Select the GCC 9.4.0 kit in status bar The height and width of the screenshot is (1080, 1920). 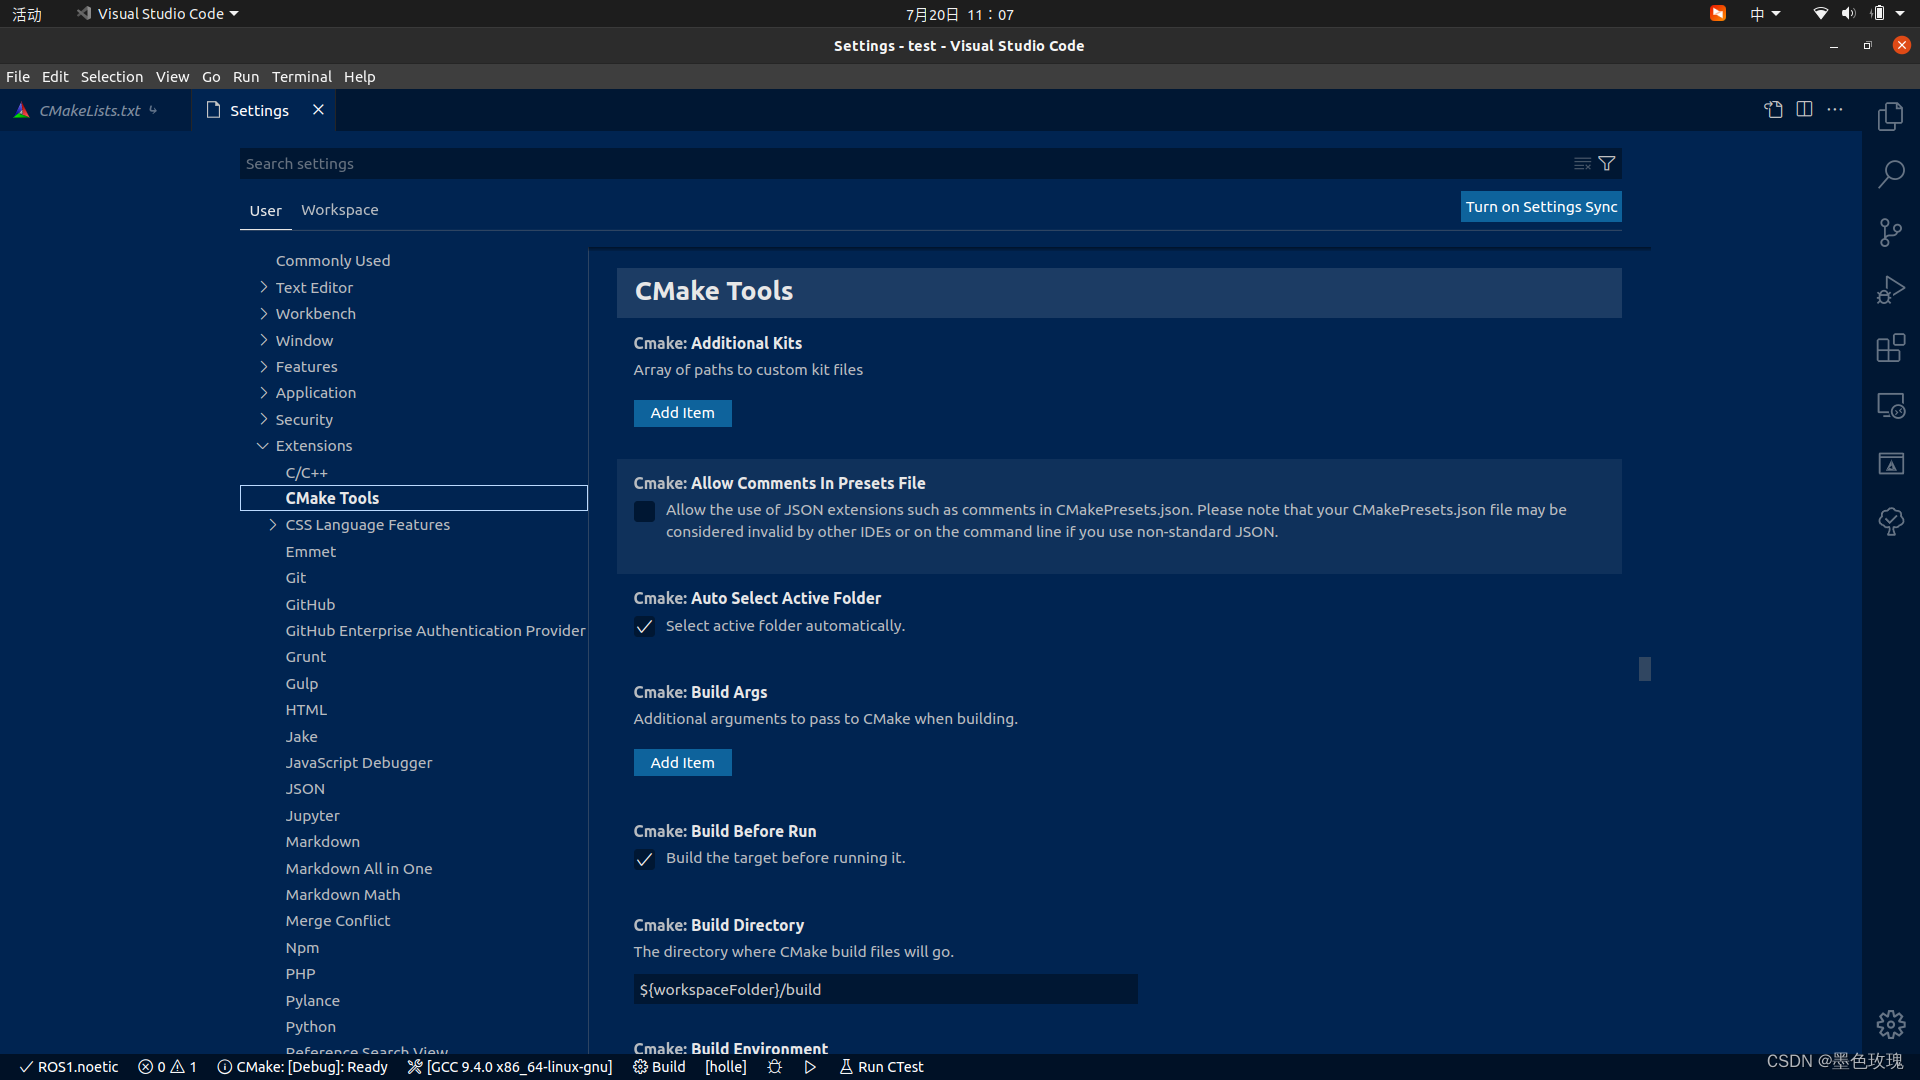click(510, 1067)
